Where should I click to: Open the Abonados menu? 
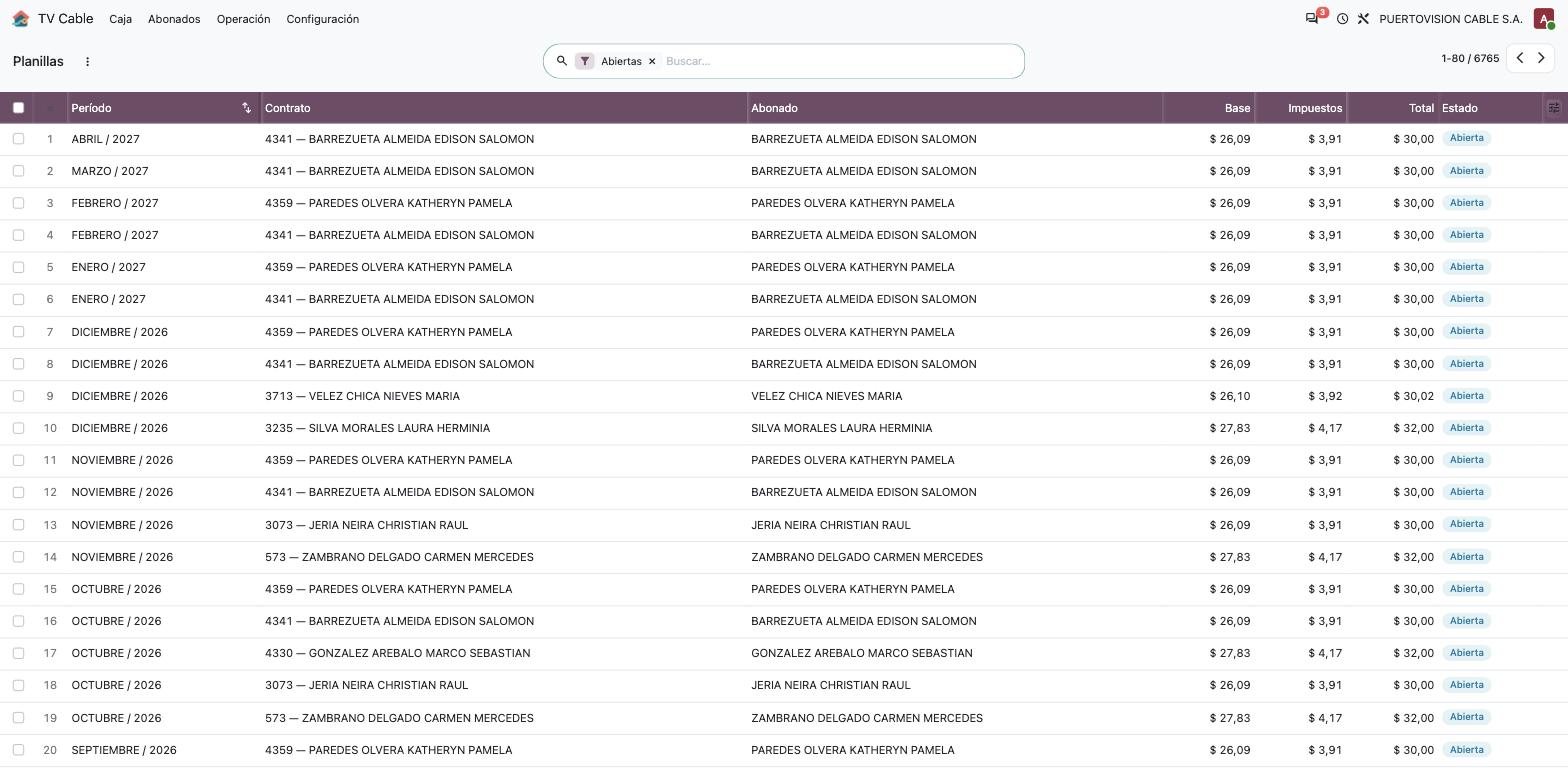[x=174, y=19]
